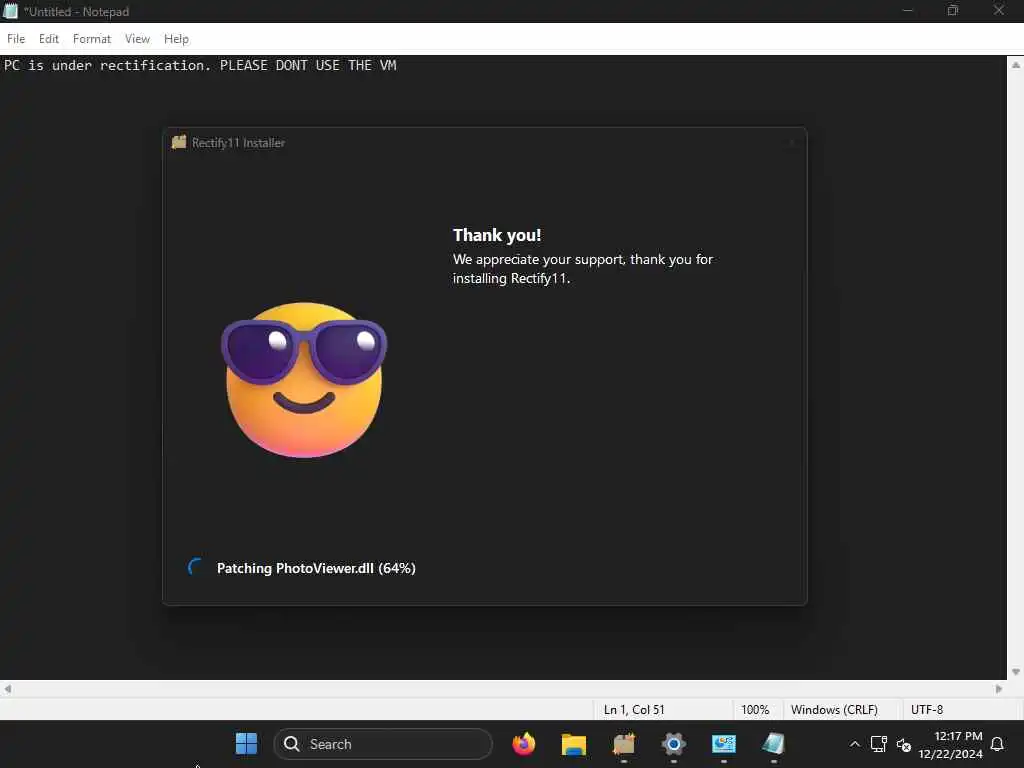This screenshot has width=1024, height=768.
Task: Click the taskbar Search box
Action: click(383, 744)
